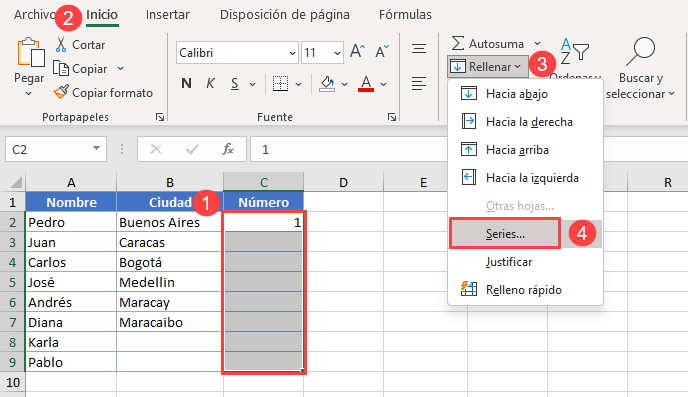Select Justificar in the fill menu
Screen dimensions: 688x397
[525, 262]
